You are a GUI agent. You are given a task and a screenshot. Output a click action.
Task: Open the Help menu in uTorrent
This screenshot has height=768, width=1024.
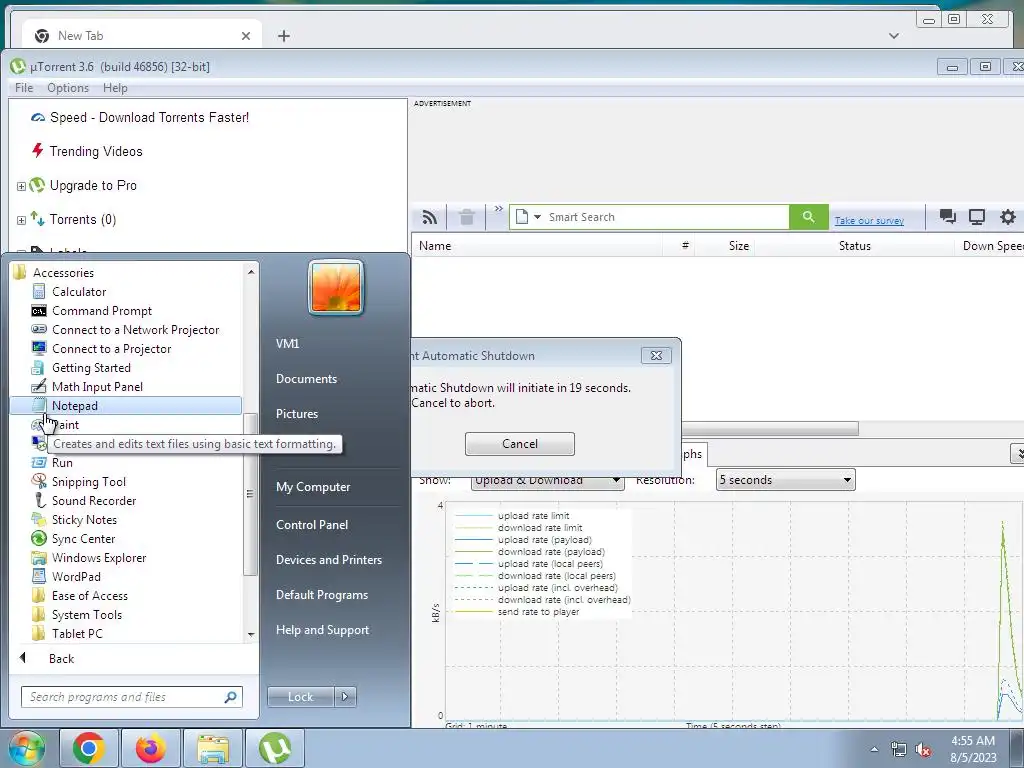(116, 88)
